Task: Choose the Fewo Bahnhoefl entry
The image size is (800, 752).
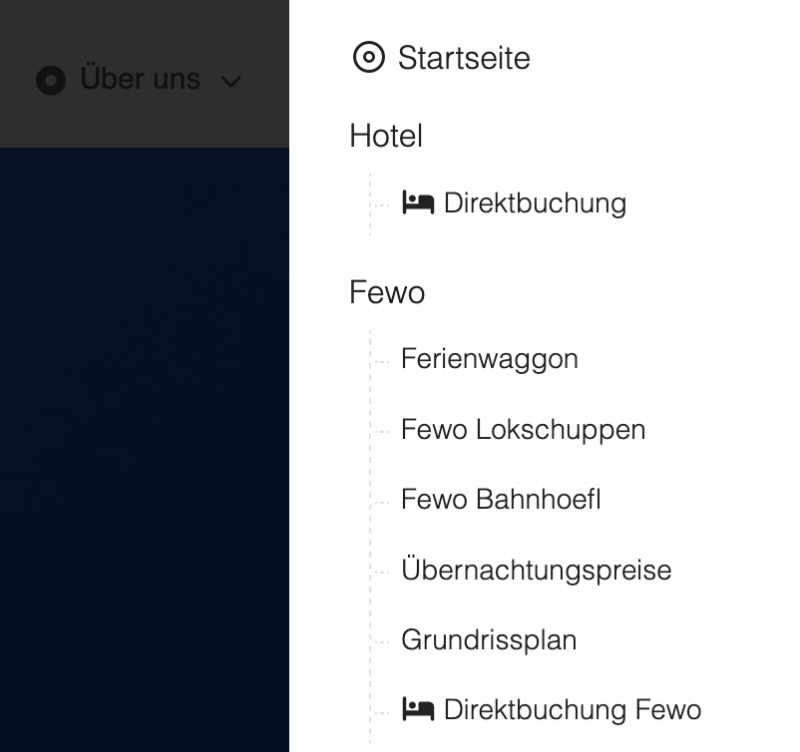Action: (501, 499)
